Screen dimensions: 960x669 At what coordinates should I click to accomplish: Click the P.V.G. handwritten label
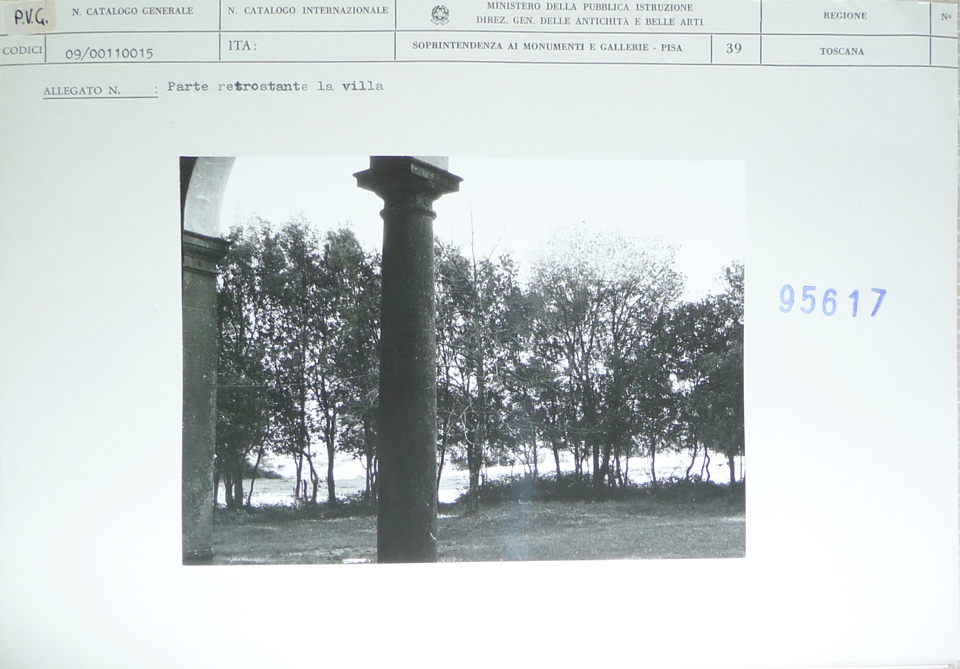tap(31, 17)
